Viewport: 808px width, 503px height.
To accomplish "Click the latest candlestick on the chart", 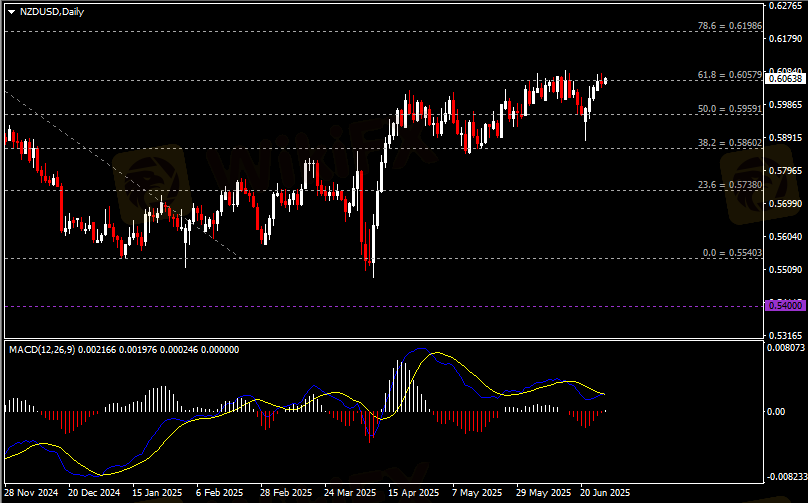I will [x=605, y=81].
